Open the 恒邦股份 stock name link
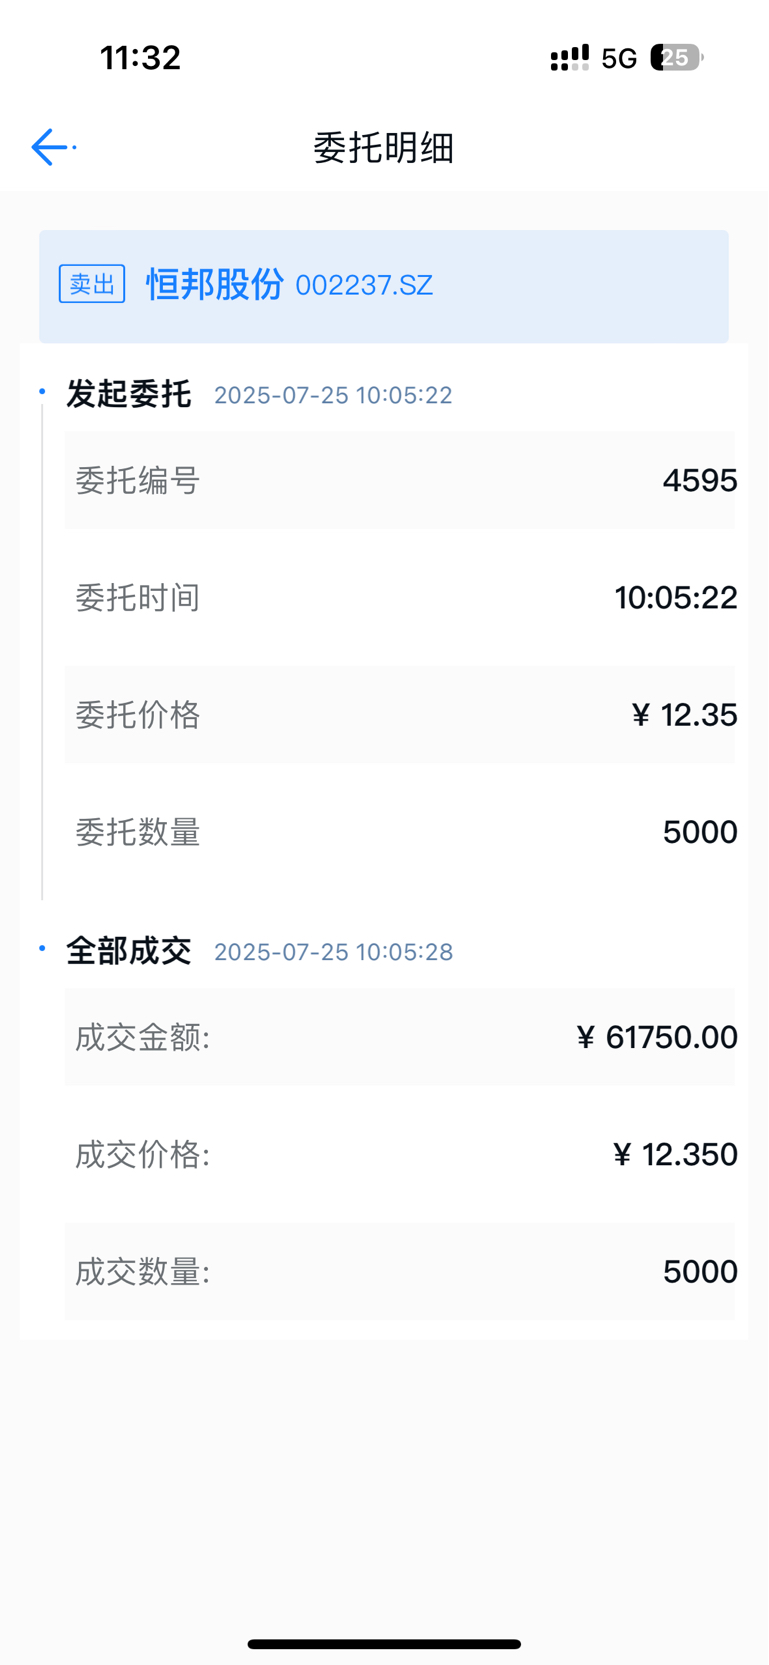Viewport: 769px width, 1665px height. (215, 284)
